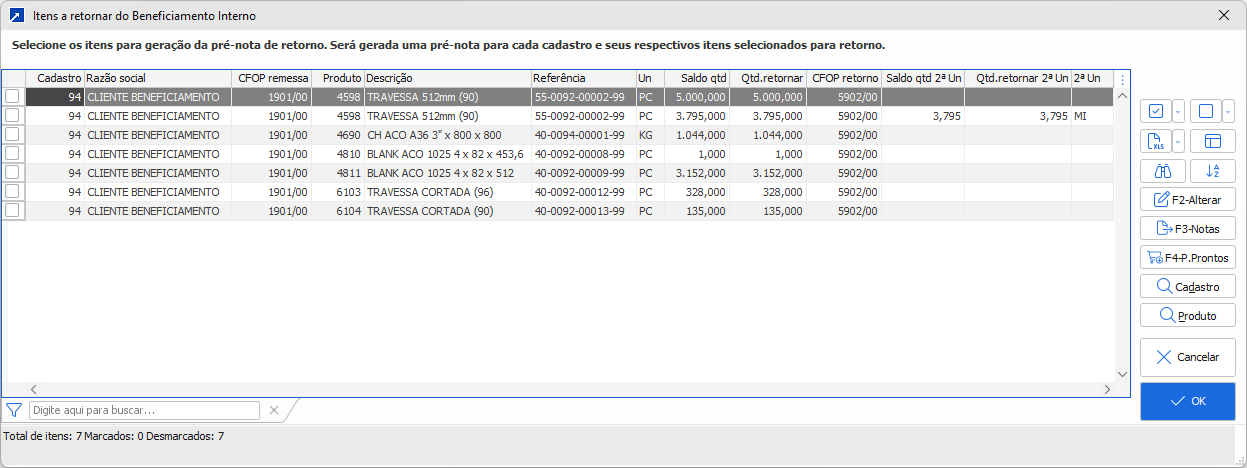Click the 'Digite aqui para buscar' search field
Screen dimensions: 1247x468
coord(145,410)
